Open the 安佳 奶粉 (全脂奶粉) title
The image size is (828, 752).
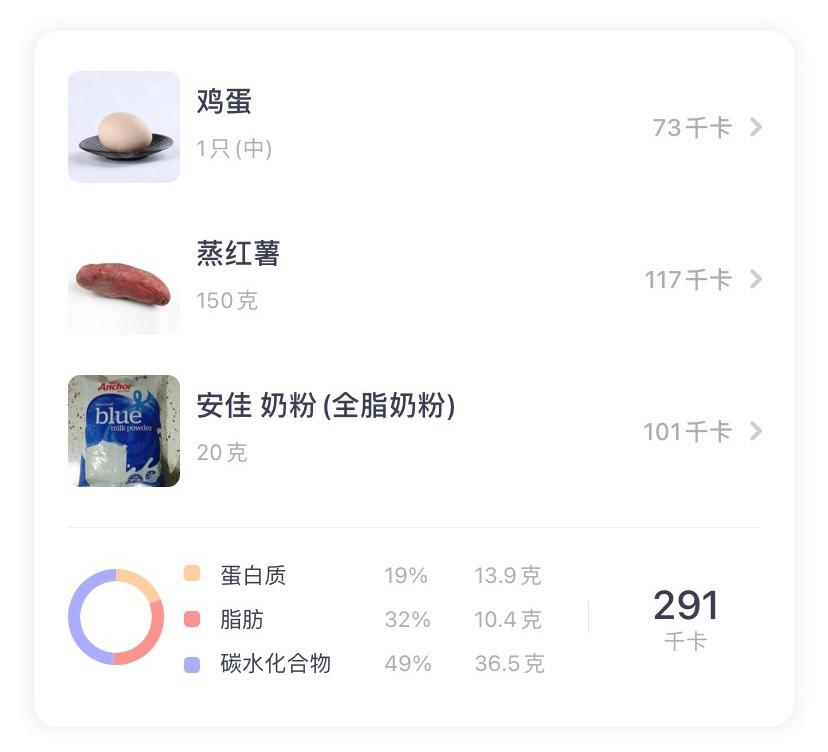click(326, 406)
